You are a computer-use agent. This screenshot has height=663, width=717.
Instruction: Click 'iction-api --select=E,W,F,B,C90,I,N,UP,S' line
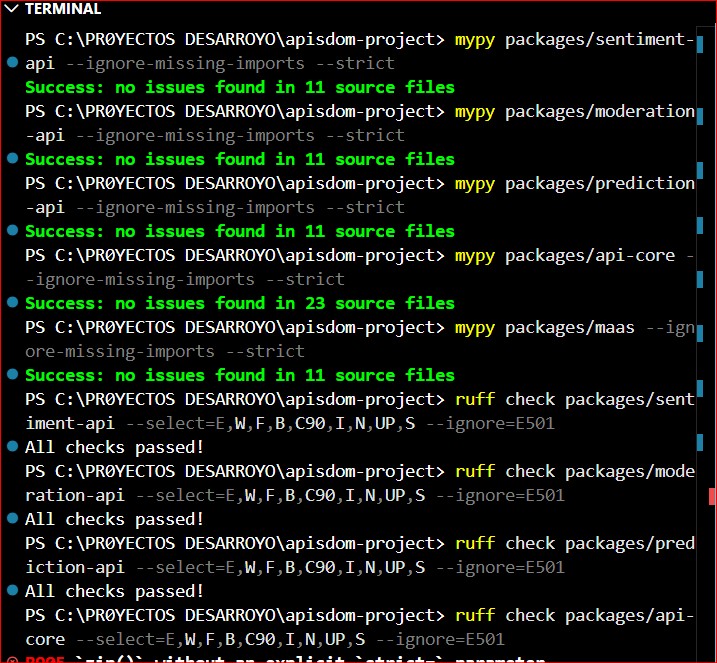(225, 567)
